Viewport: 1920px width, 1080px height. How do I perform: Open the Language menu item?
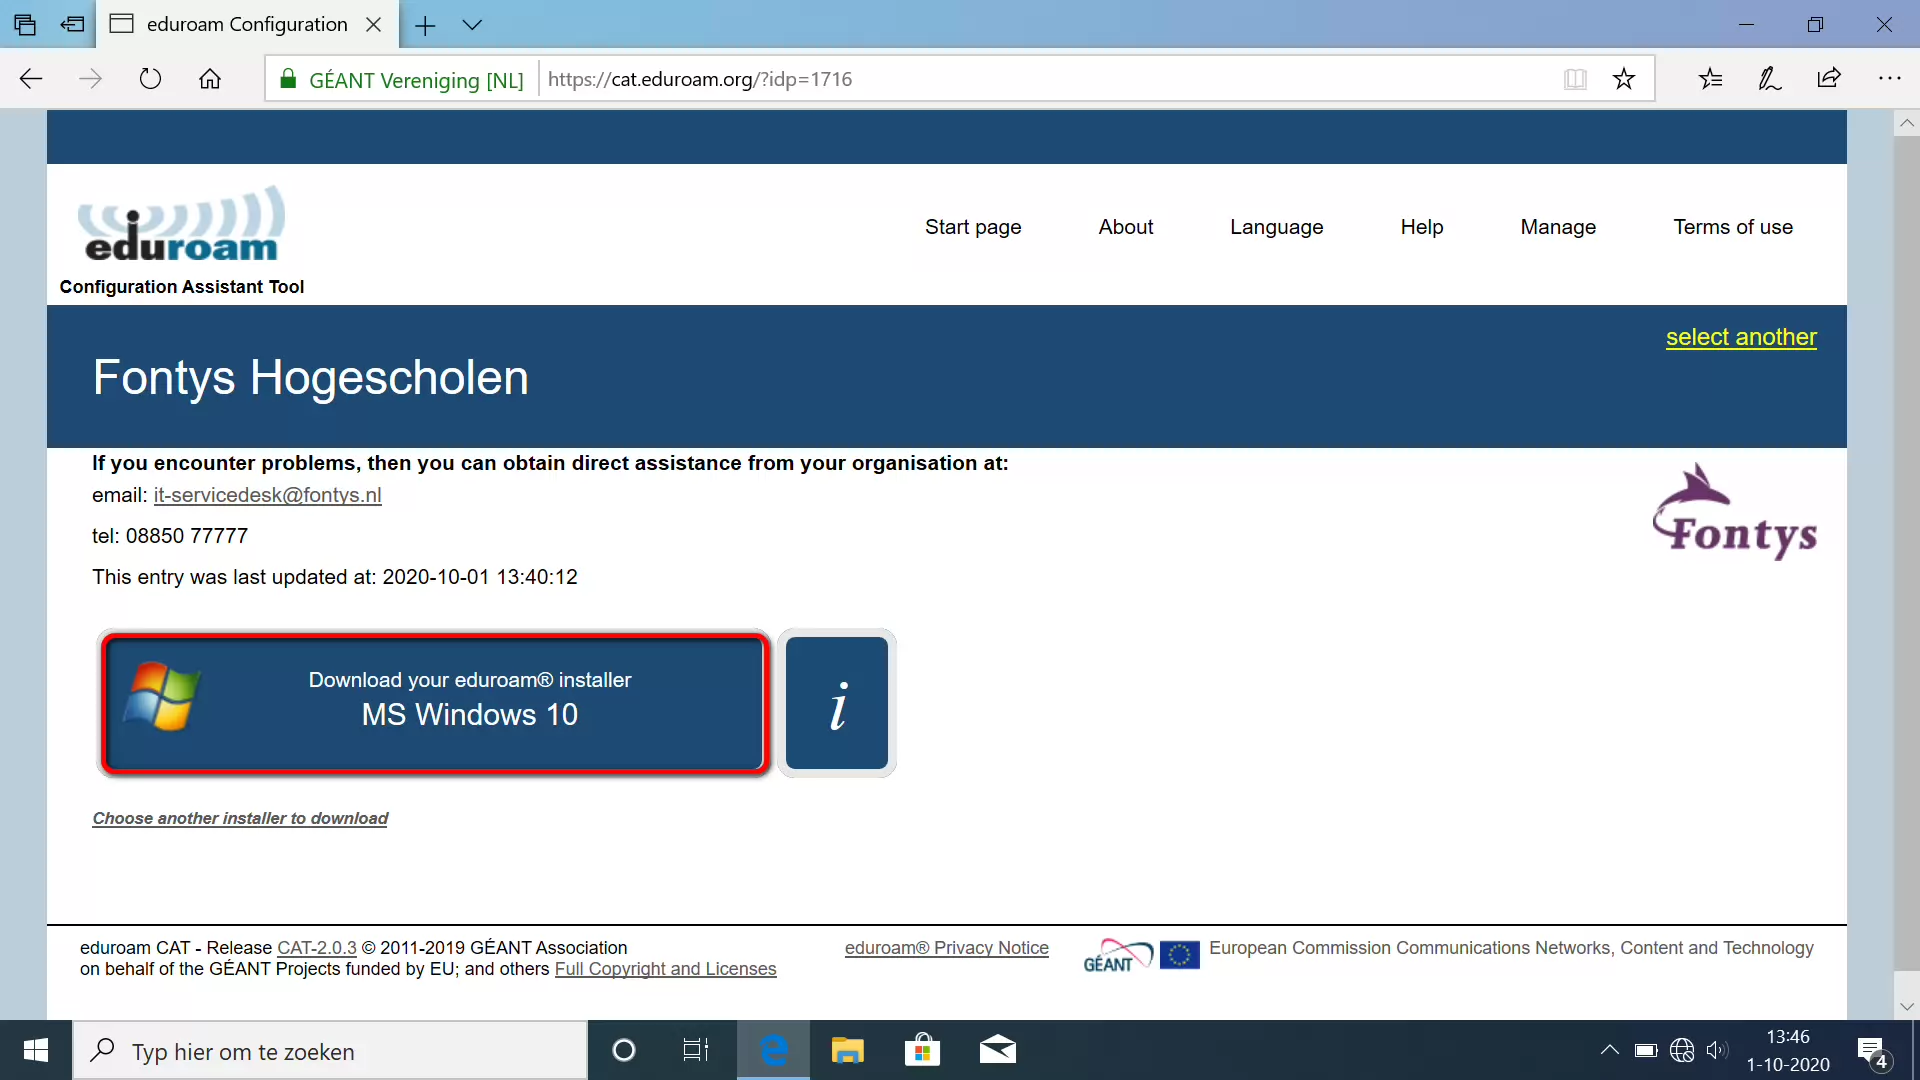pyautogui.click(x=1276, y=225)
